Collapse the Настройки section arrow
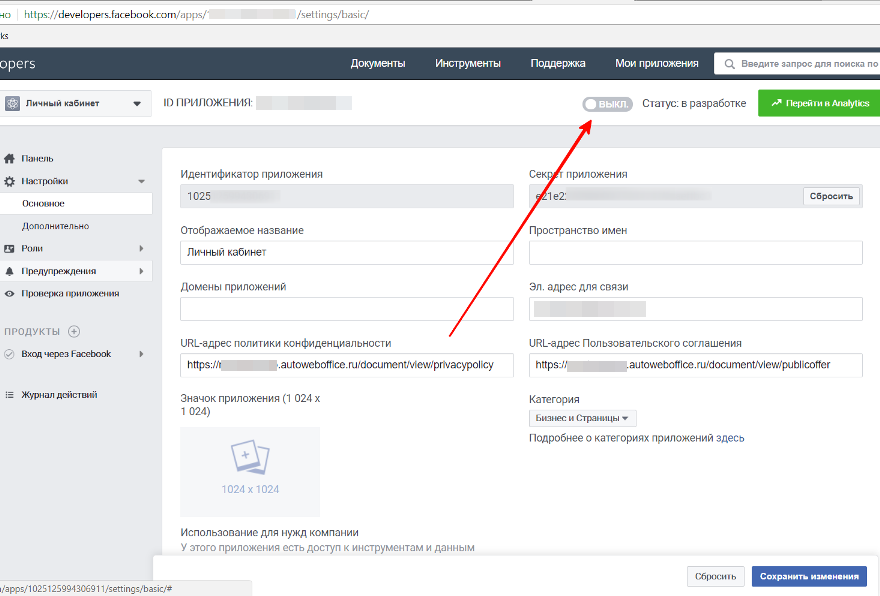The width and height of the screenshot is (880, 596). point(141,181)
